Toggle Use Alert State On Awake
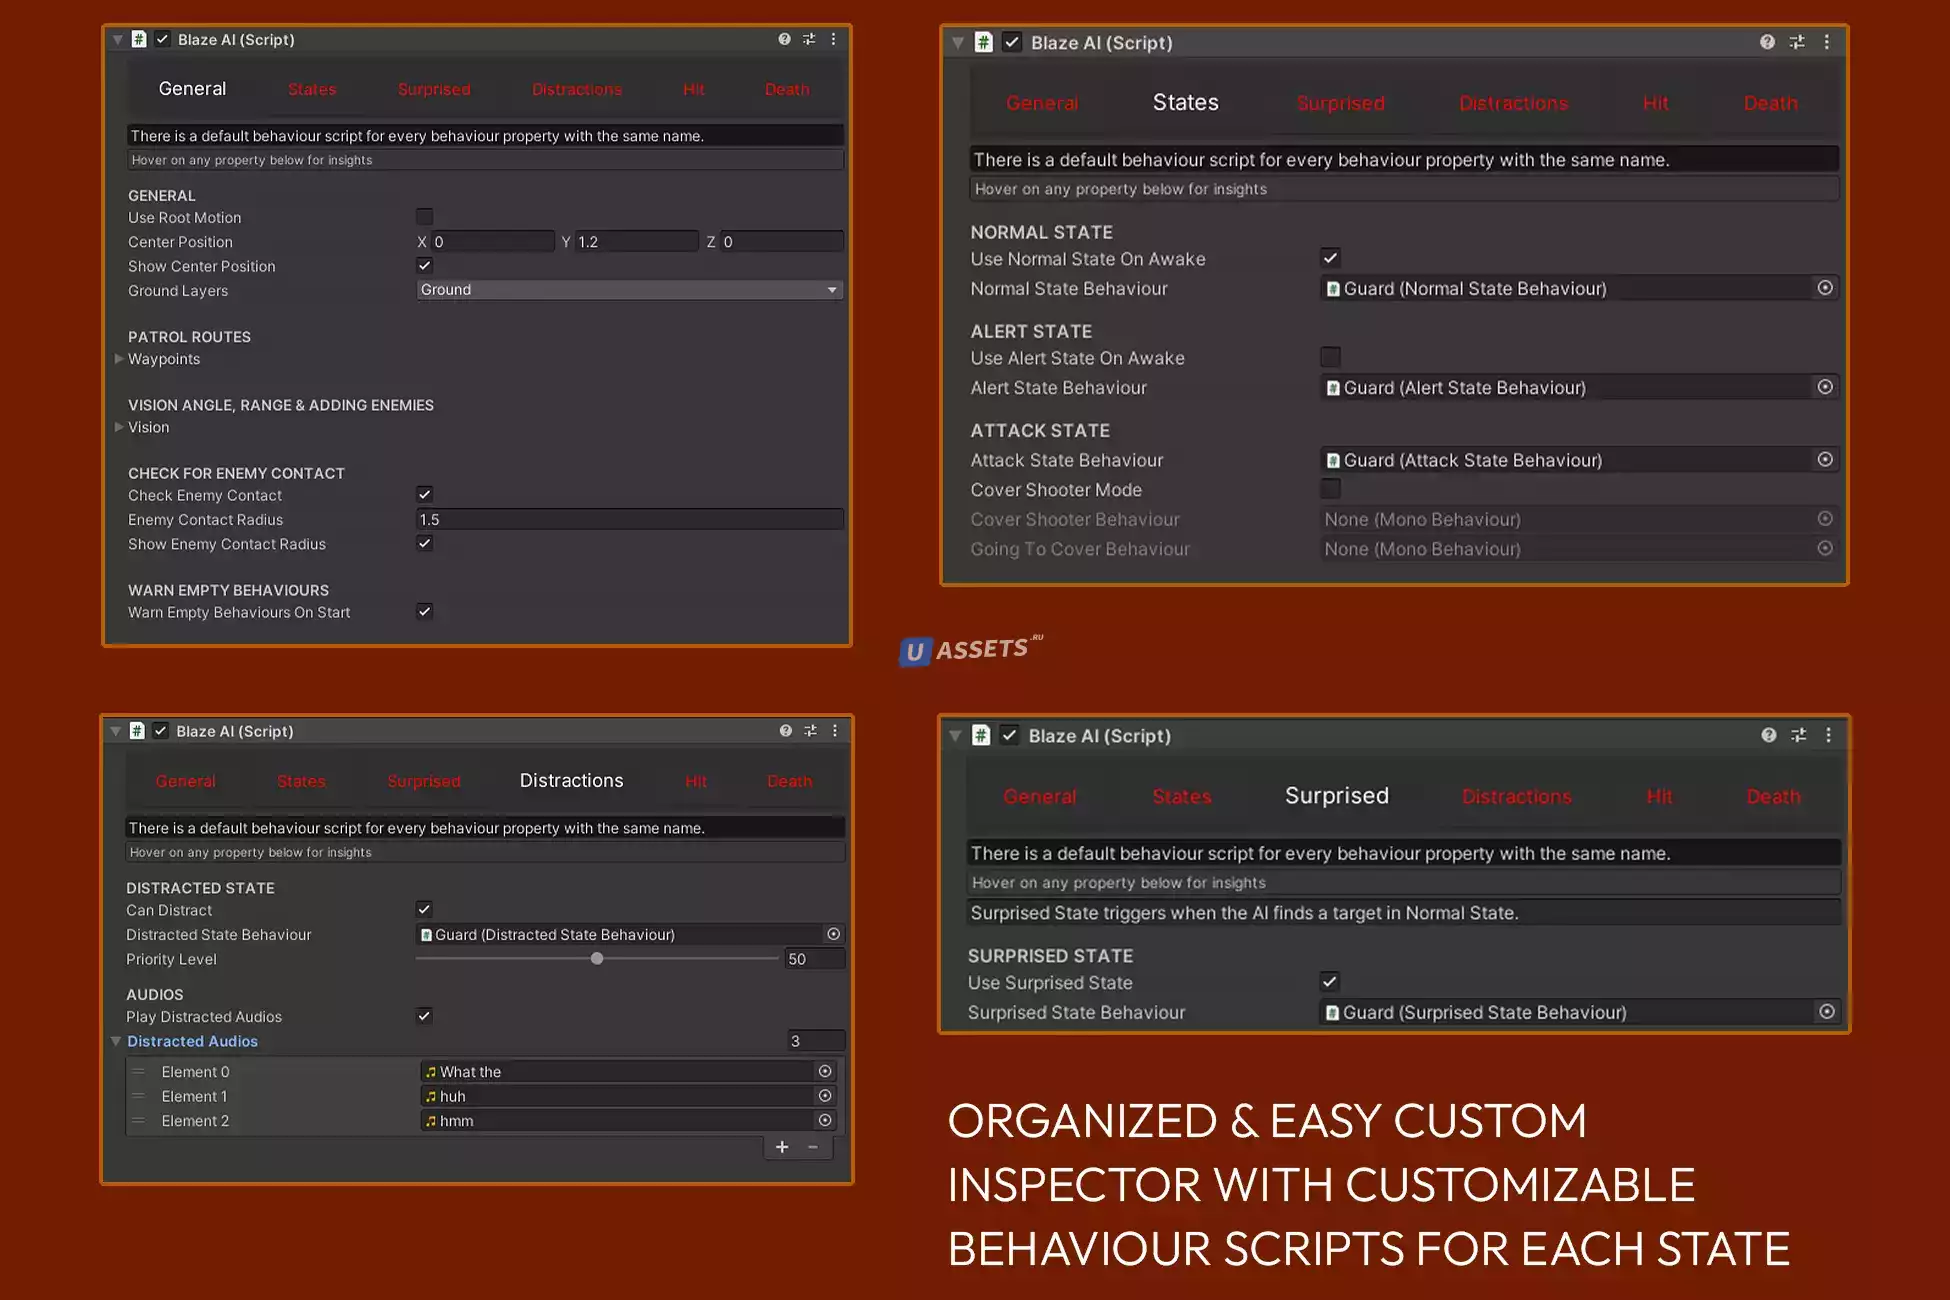This screenshot has height=1300, width=1950. click(1330, 357)
